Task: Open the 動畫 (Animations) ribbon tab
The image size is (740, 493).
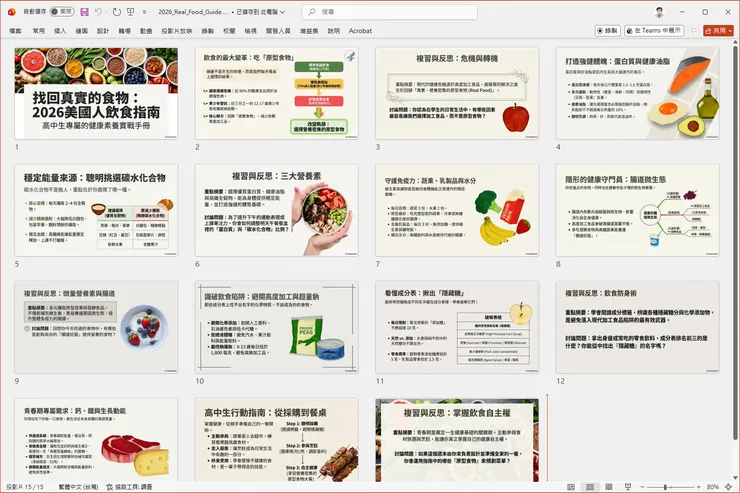Action: coord(146,31)
